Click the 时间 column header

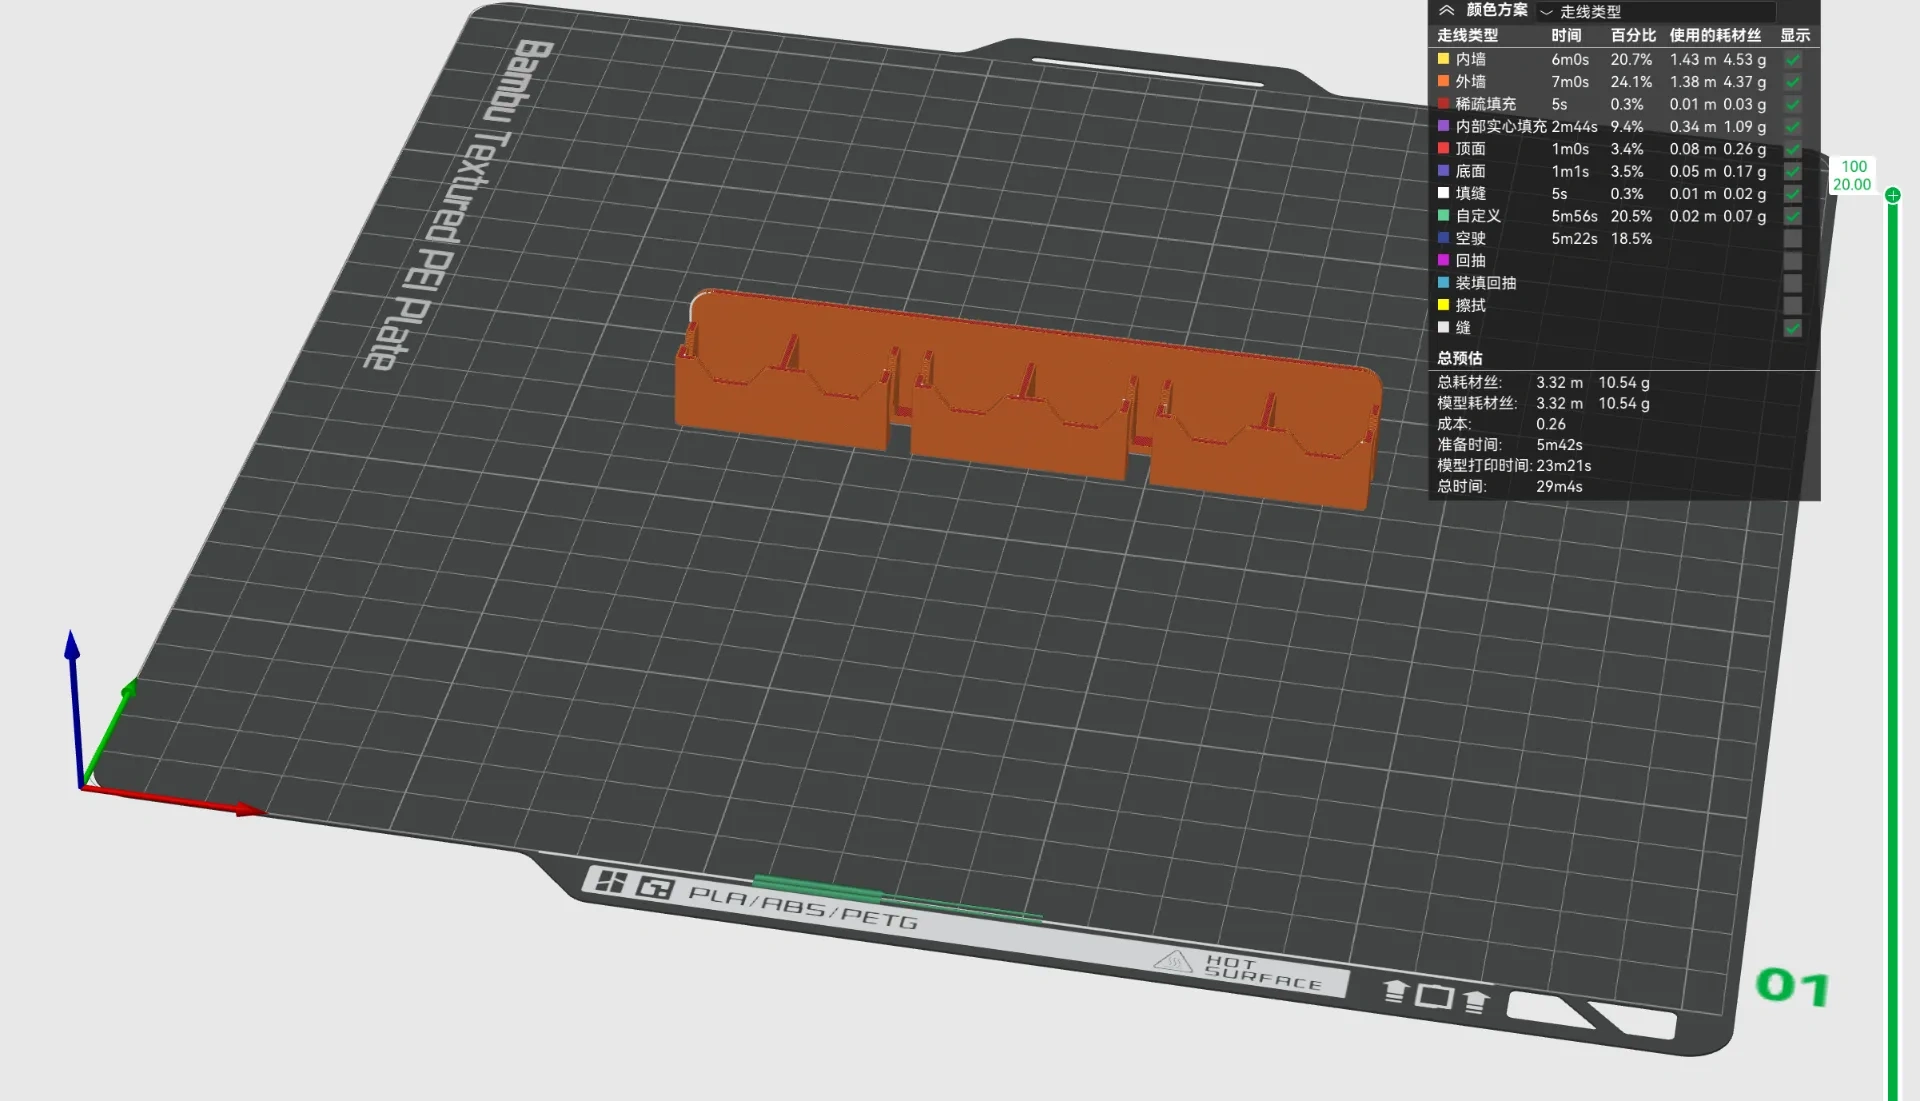coord(1566,35)
